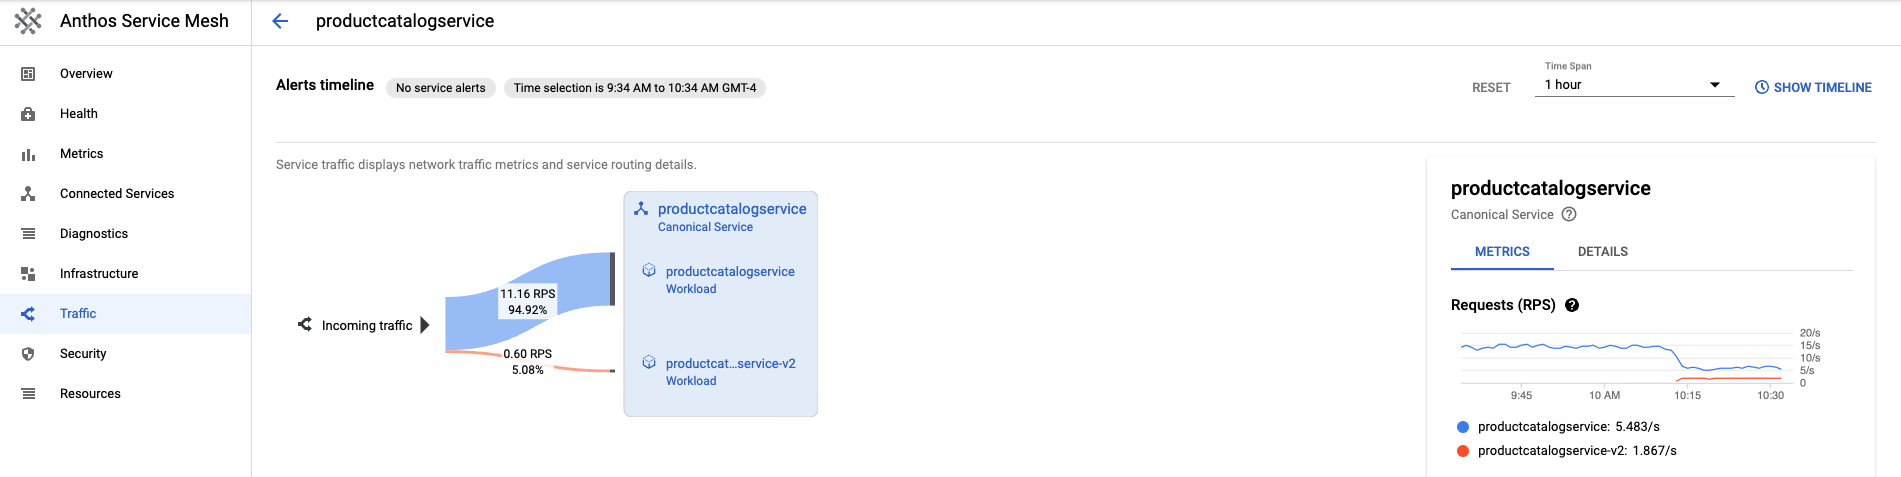The width and height of the screenshot is (1901, 477).
Task: Click the Show Timeline button
Action: tap(1813, 88)
